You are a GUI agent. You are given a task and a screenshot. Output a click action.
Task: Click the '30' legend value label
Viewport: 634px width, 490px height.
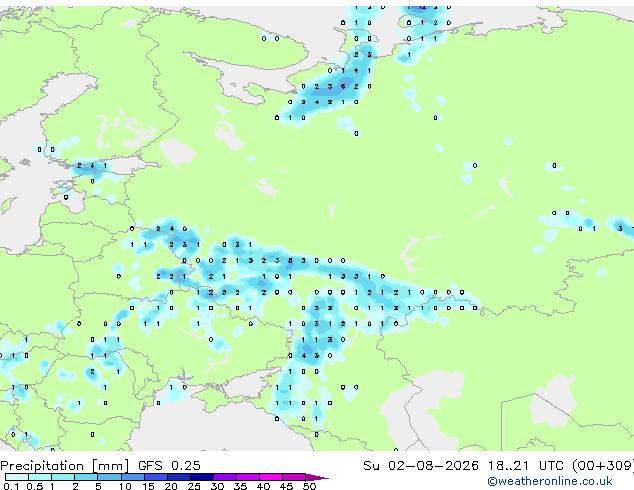tap(217, 486)
